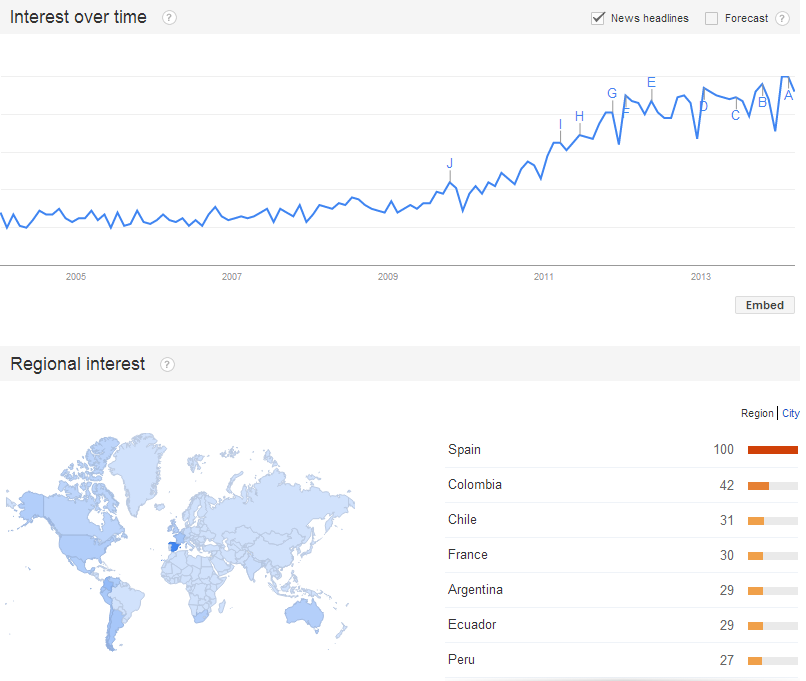This screenshot has width=806, height=681.
Task: Click news headline marker E
Action: pyautogui.click(x=651, y=83)
